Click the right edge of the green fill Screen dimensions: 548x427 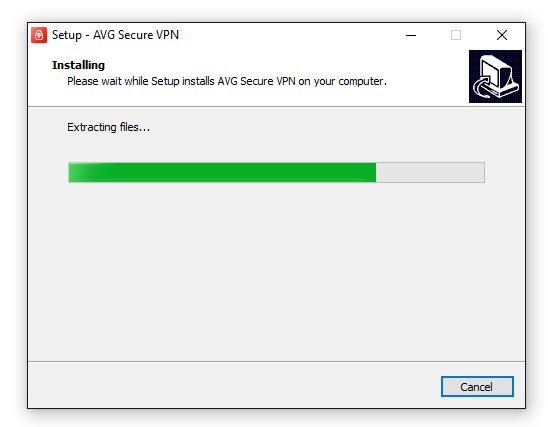(374, 172)
